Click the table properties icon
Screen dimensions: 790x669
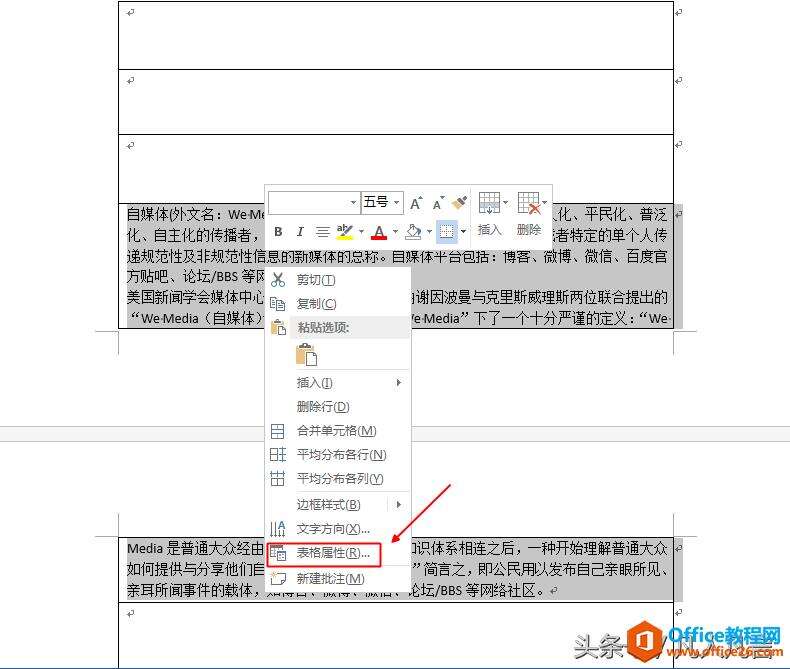click(278, 553)
